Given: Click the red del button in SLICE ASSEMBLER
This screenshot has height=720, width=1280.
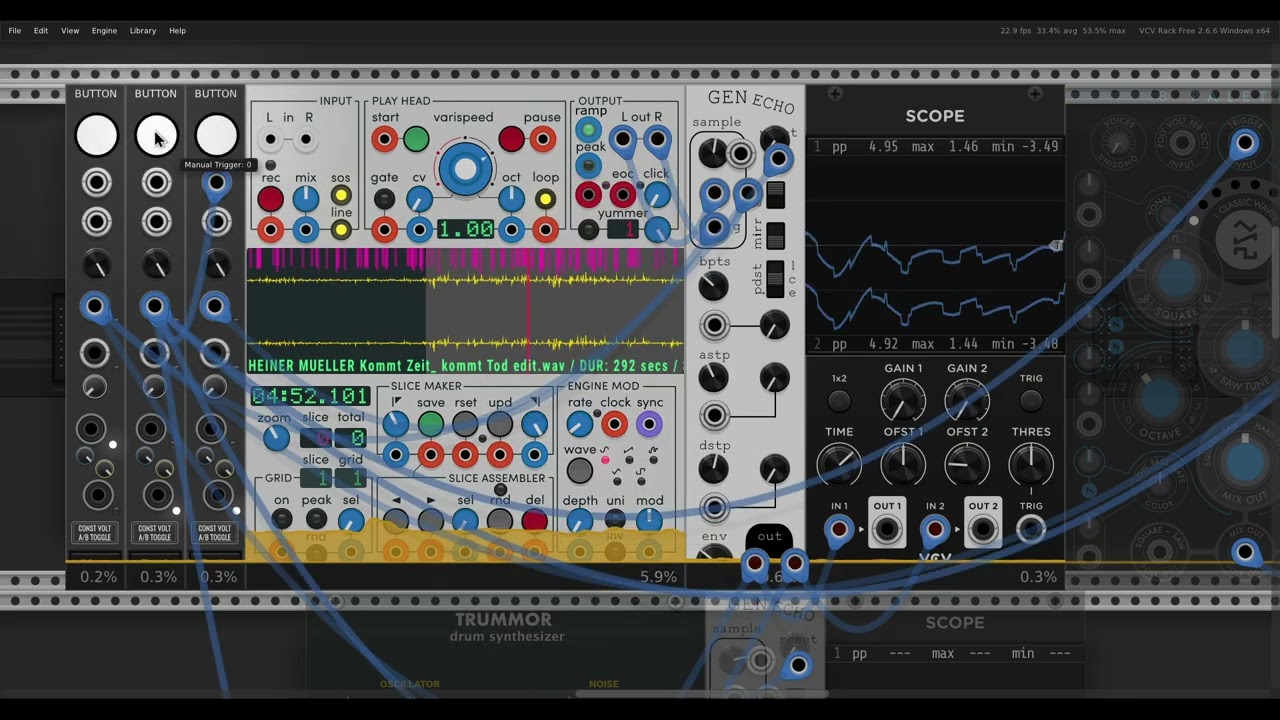Looking at the screenshot, I should tap(535, 520).
